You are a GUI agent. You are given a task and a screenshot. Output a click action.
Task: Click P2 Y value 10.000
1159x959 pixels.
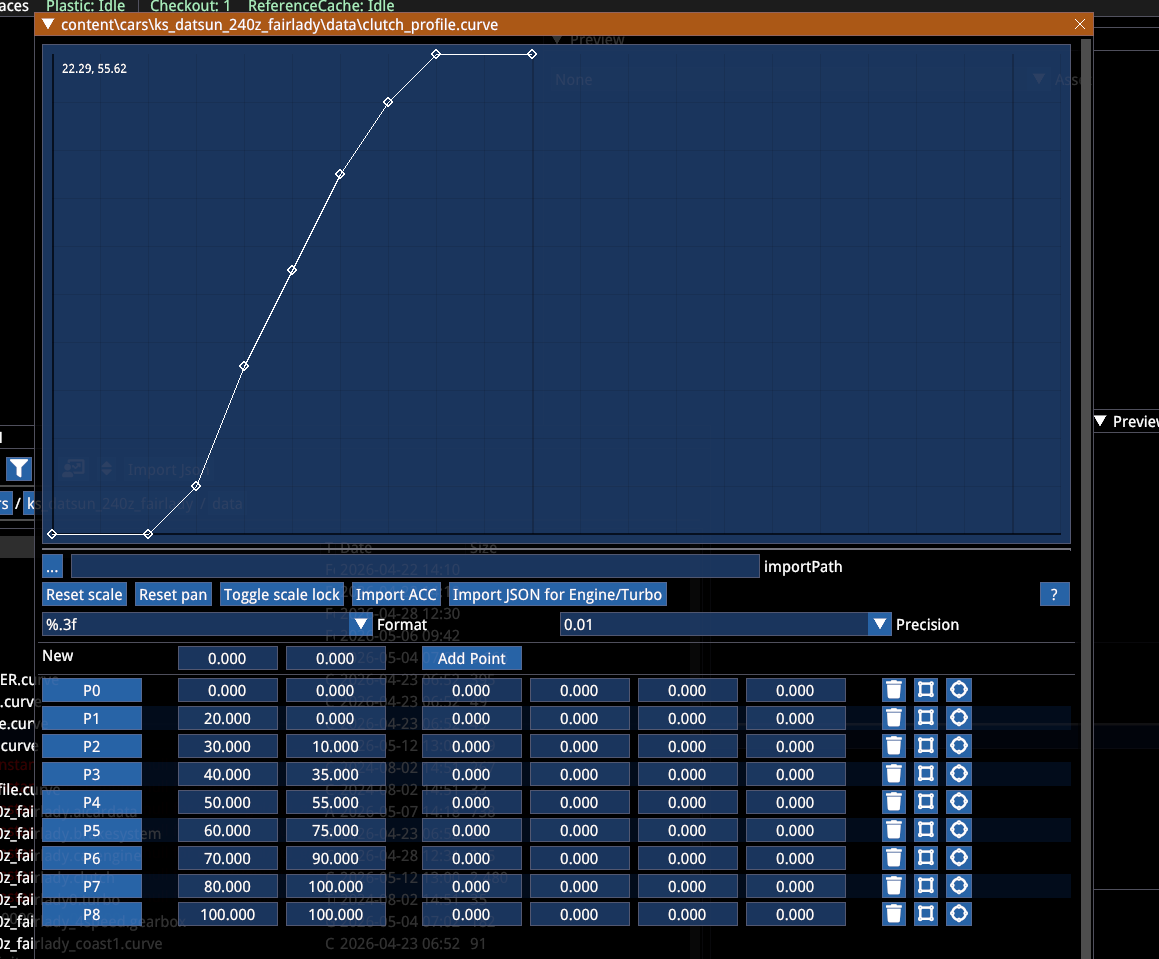336,746
